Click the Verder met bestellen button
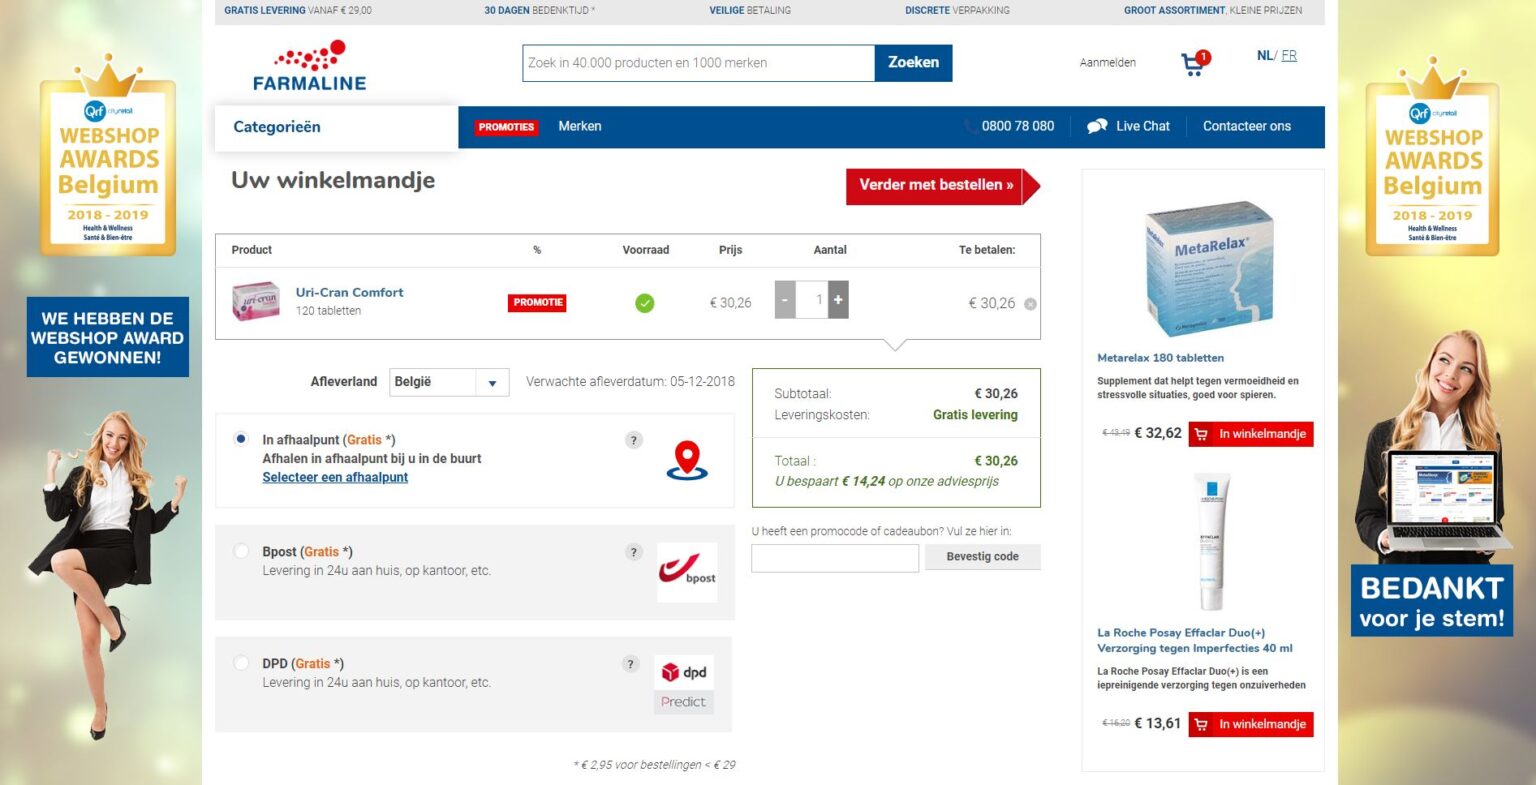 coord(938,185)
